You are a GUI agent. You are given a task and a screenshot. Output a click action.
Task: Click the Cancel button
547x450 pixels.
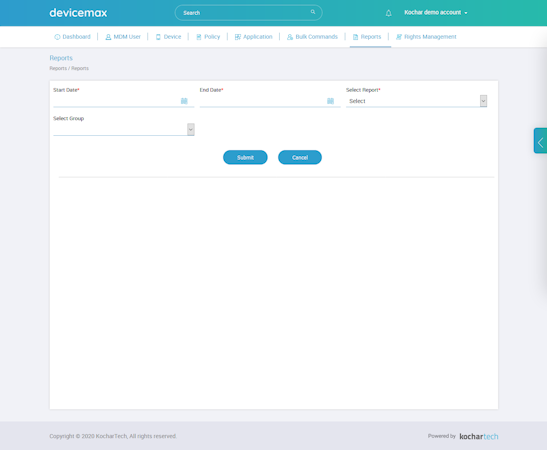(x=300, y=157)
